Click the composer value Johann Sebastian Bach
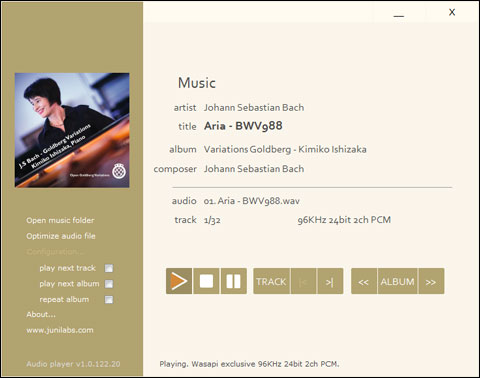 [x=254, y=169]
